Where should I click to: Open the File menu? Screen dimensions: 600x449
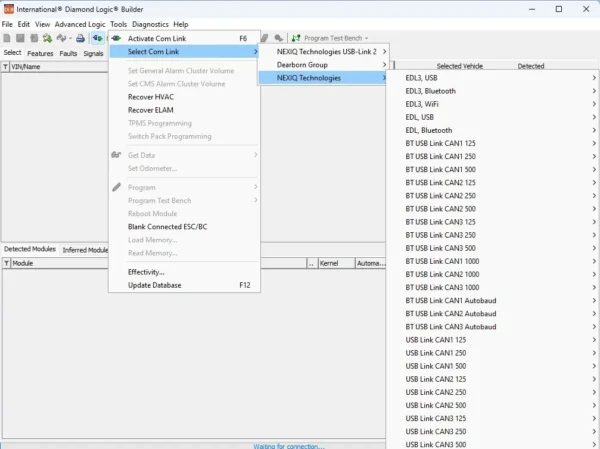7,24
